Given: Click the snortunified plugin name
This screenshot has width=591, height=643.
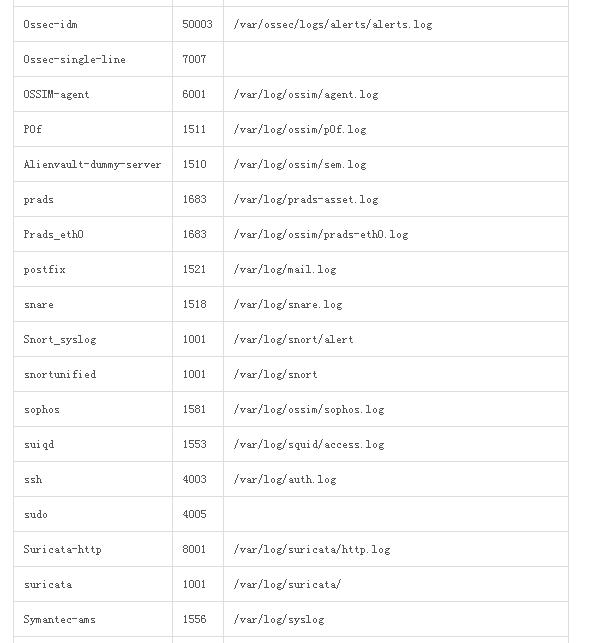Looking at the screenshot, I should click(60, 374).
